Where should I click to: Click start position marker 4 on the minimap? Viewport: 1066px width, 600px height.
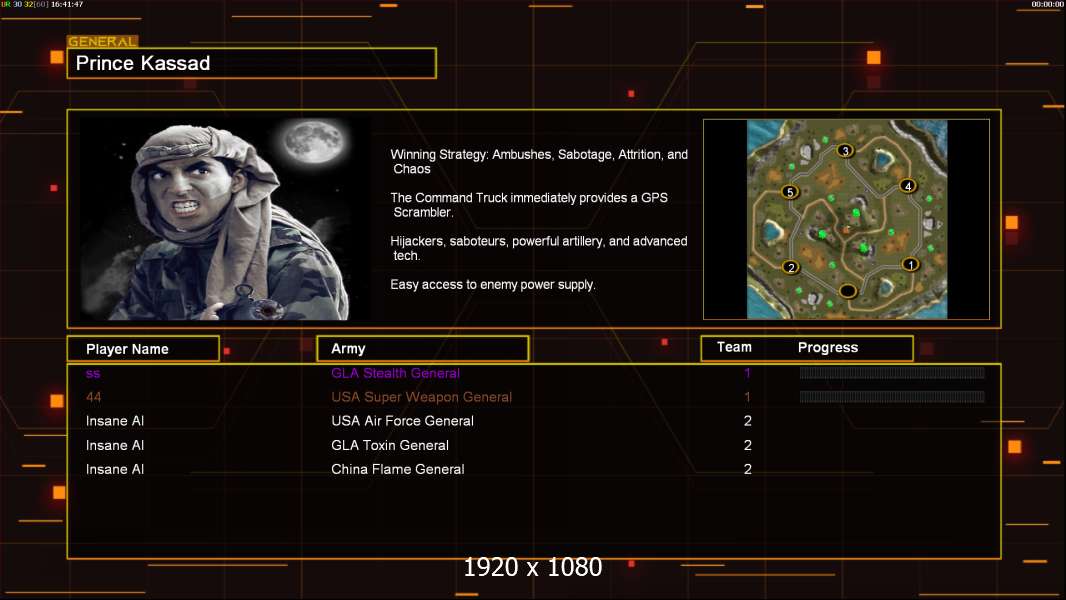coord(908,186)
